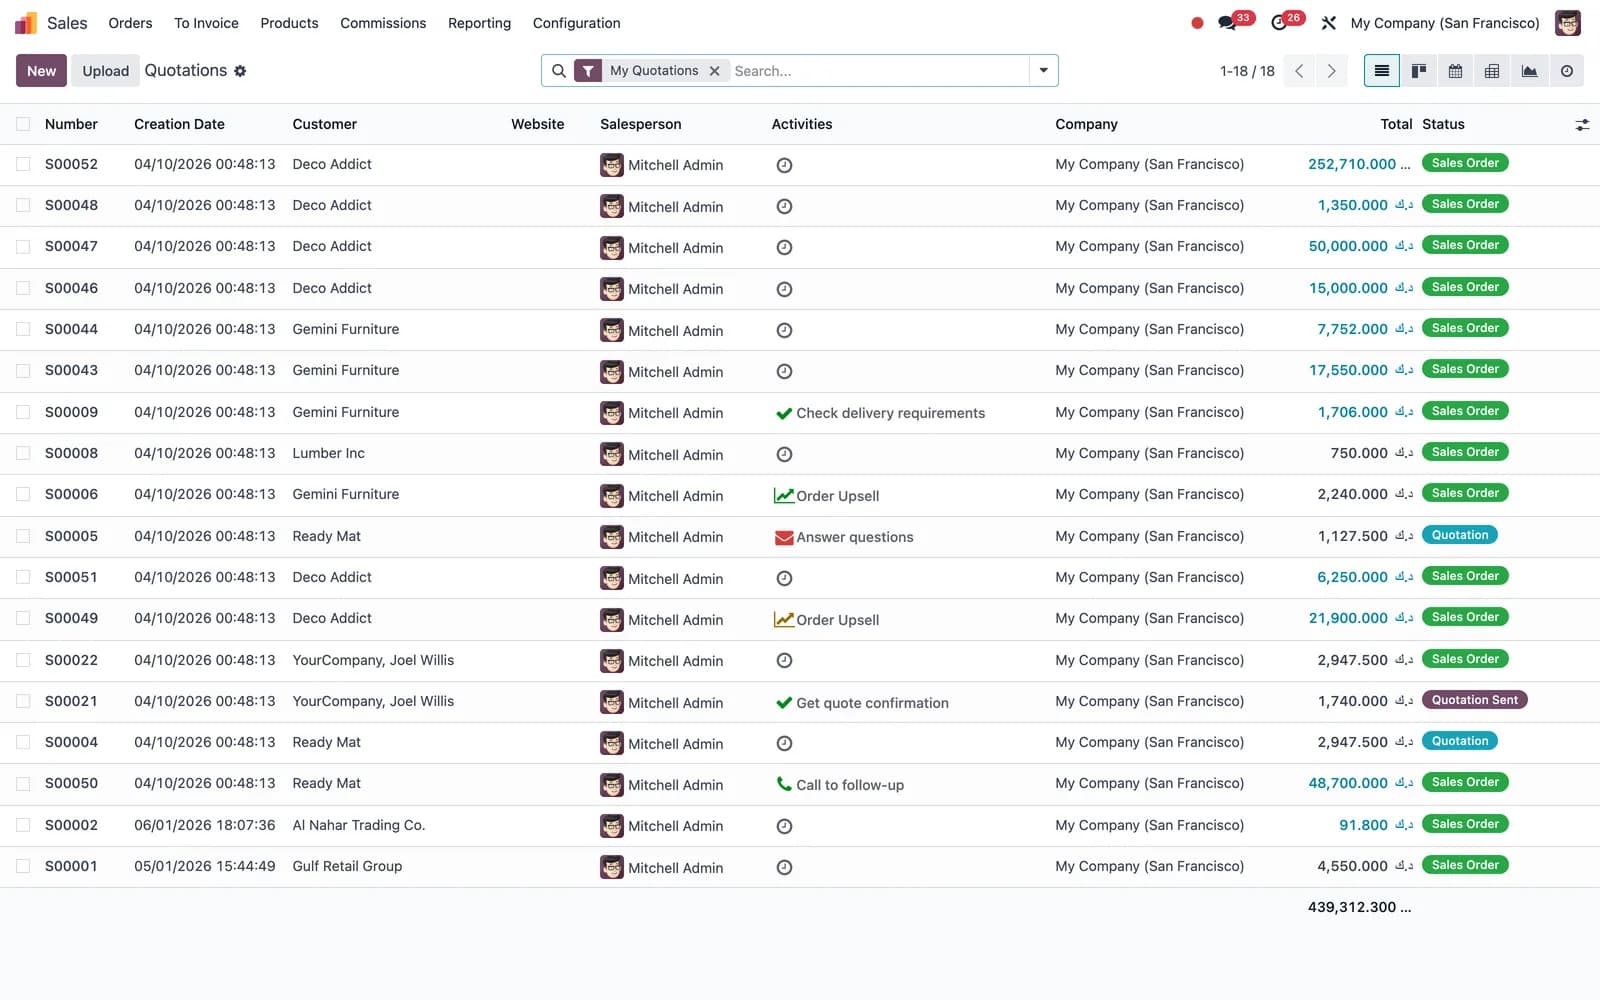1600x1000 pixels.
Task: Create a New quotation
Action: (41, 71)
